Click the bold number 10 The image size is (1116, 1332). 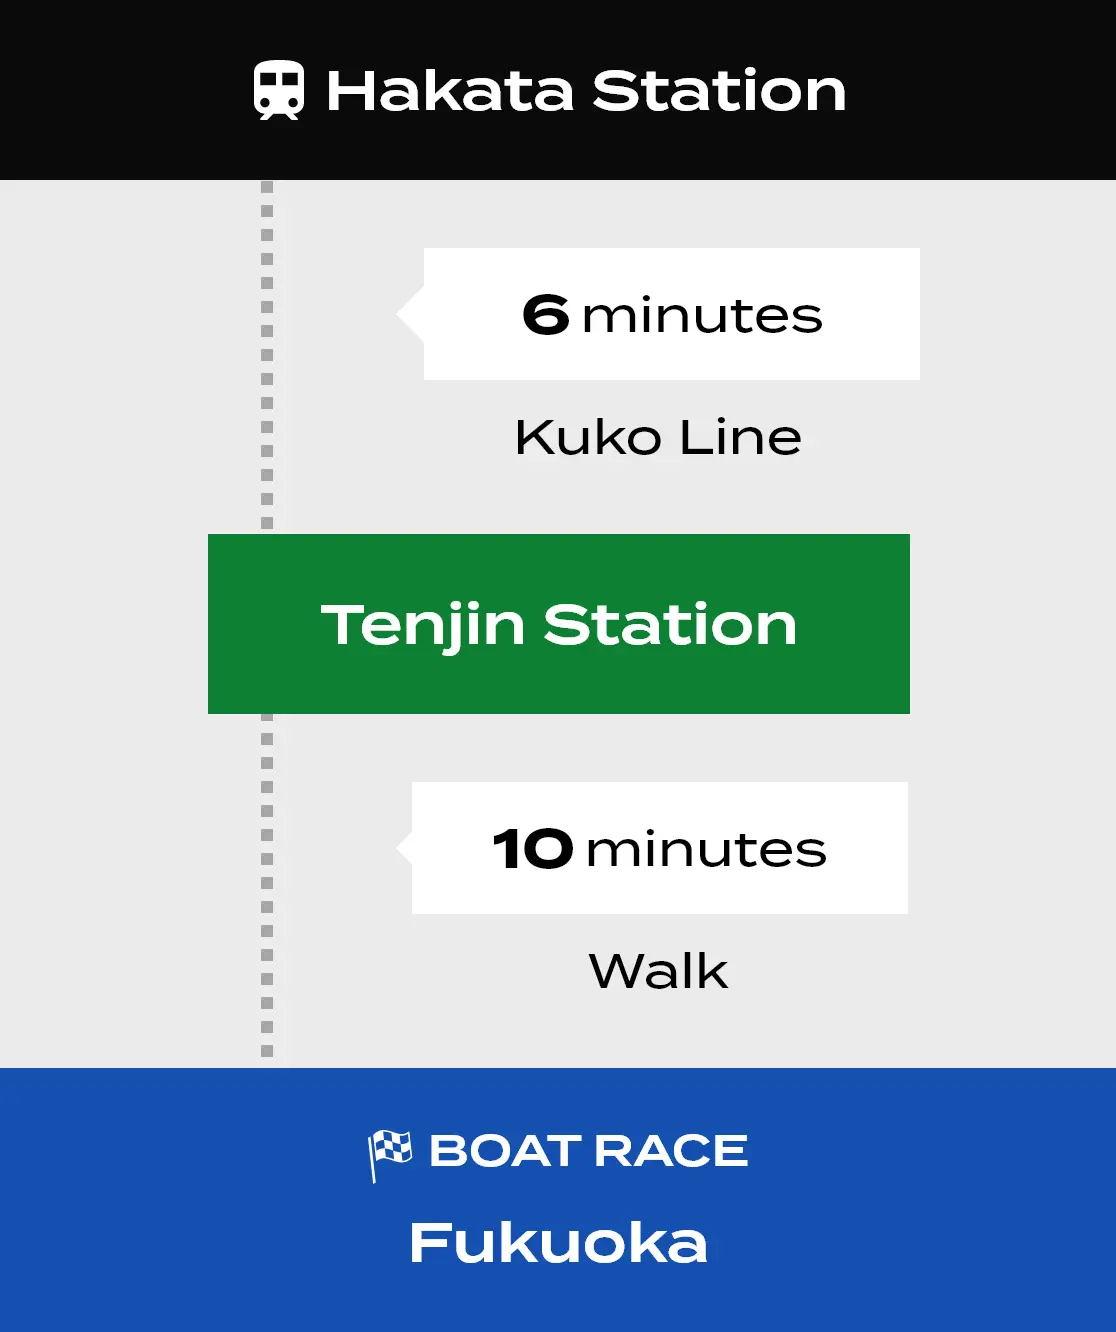click(533, 849)
